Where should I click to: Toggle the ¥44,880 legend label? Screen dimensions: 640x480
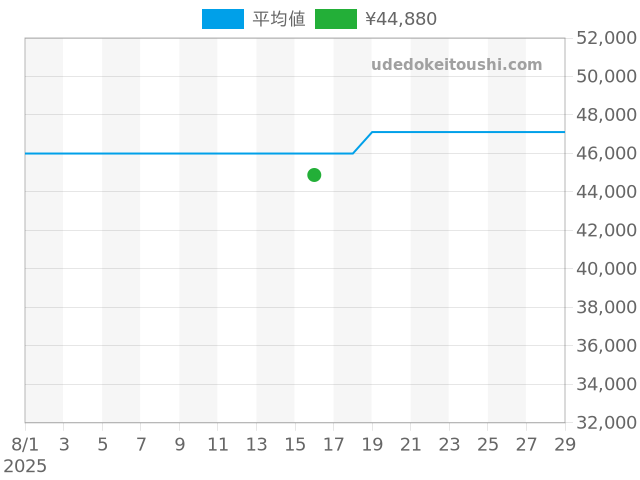401,19
